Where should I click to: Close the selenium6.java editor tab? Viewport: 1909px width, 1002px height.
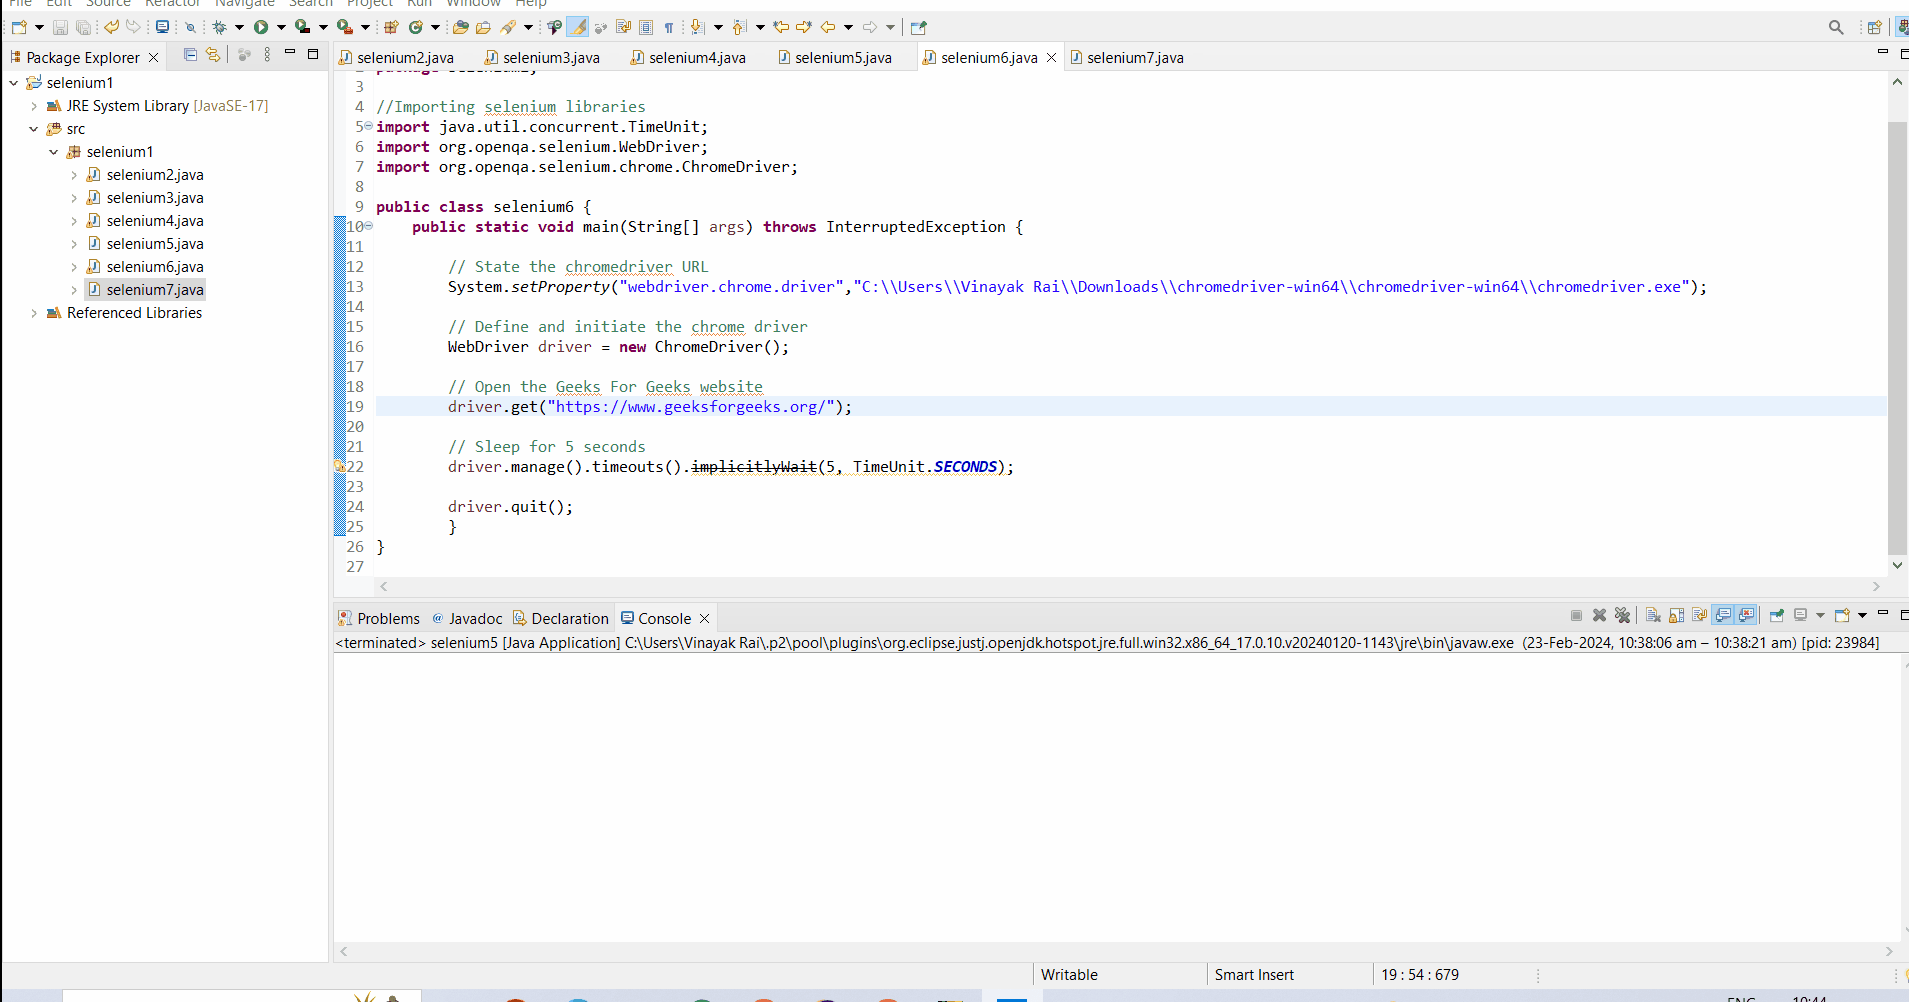(1052, 58)
